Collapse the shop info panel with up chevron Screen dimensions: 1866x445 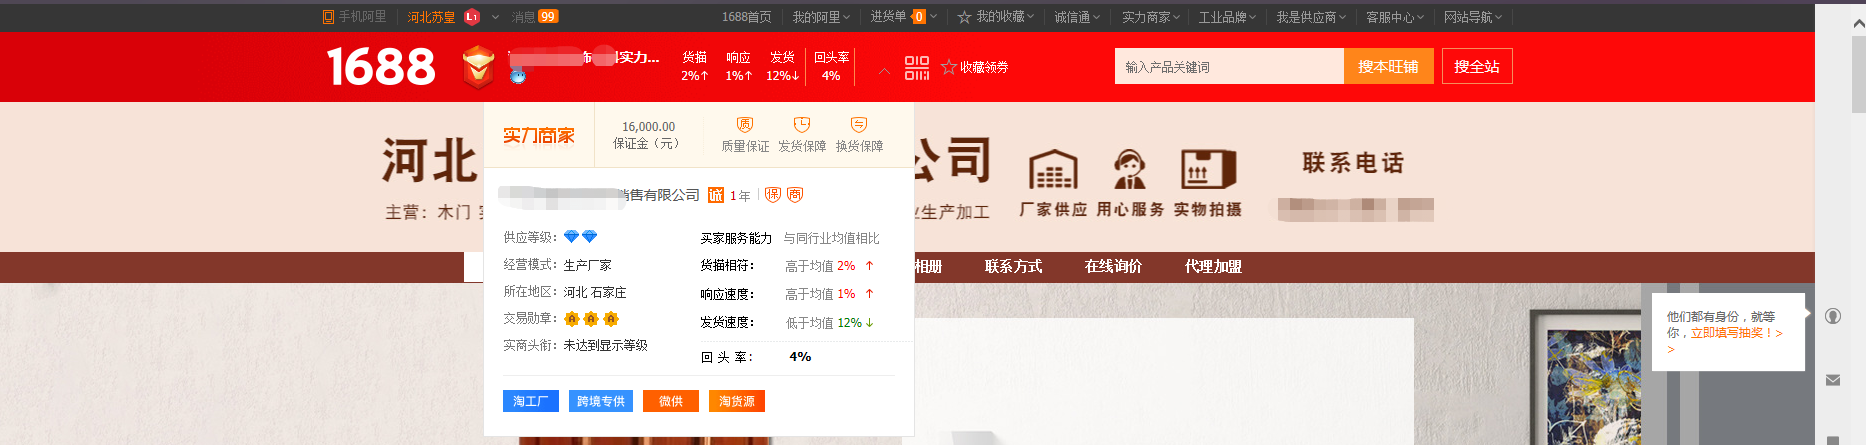pos(884,71)
